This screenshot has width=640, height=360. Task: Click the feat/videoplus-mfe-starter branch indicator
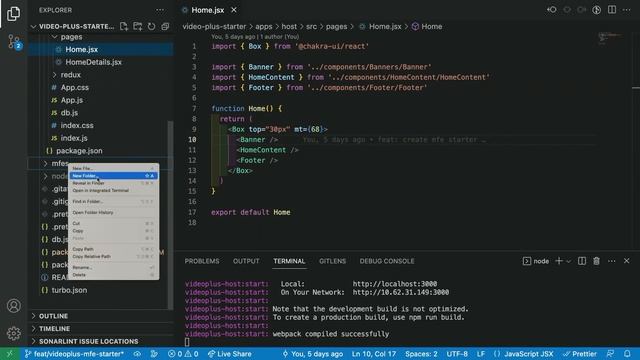click(74, 354)
